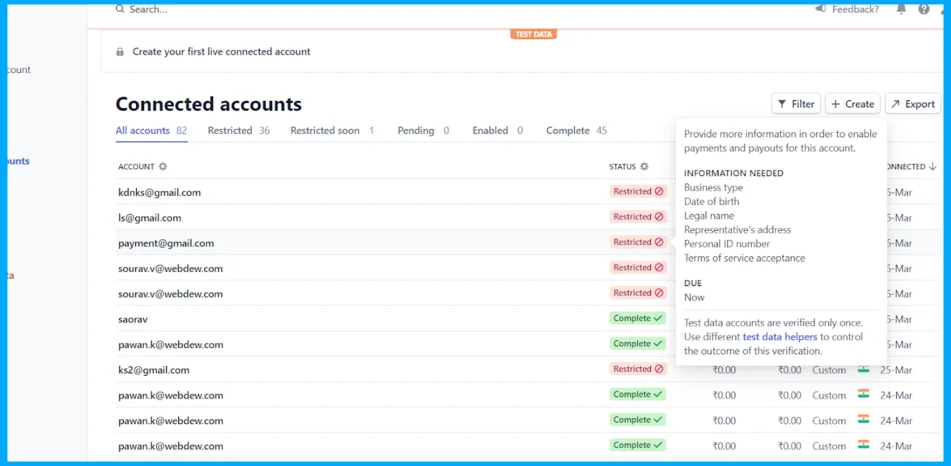Click the India flag in ks2@gmail.com row
The height and width of the screenshot is (466, 951).
[864, 369]
